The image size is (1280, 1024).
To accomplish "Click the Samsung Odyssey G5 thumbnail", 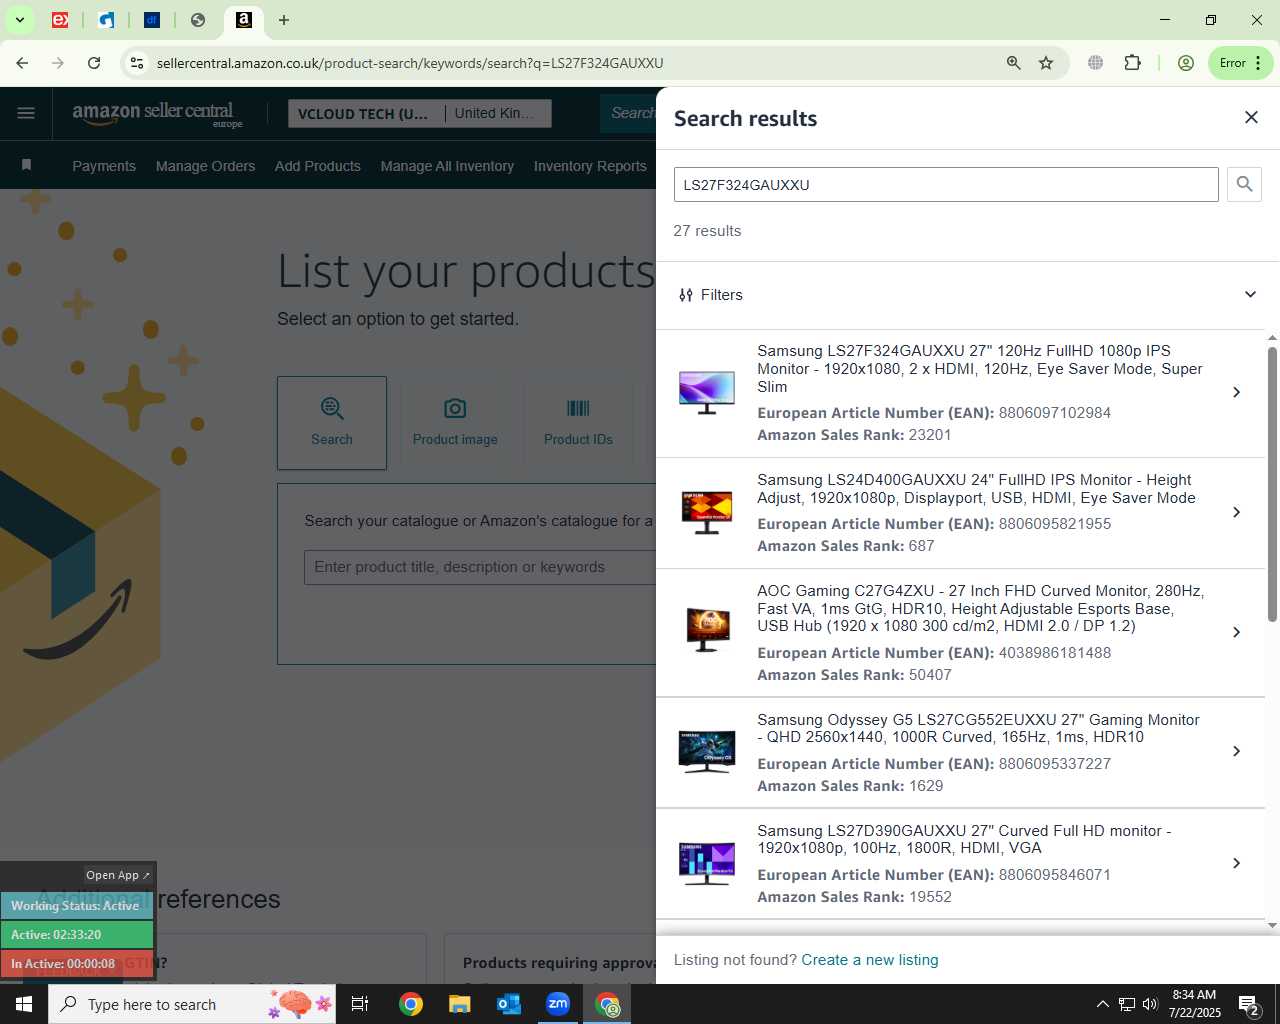I will [707, 752].
